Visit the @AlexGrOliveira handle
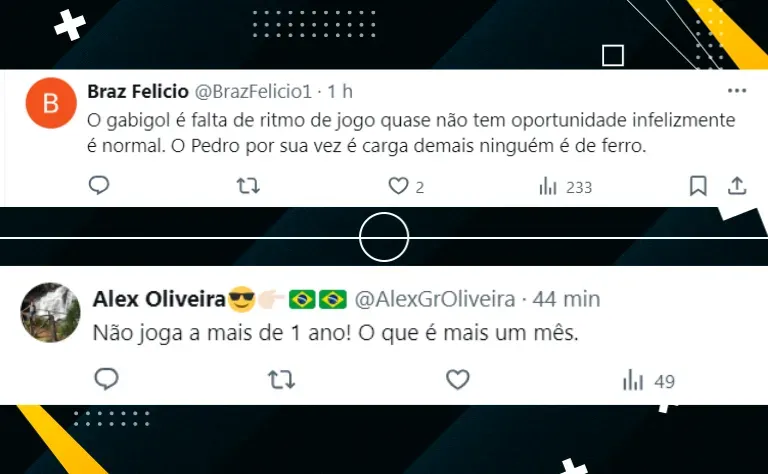768x474 pixels. coord(434,299)
